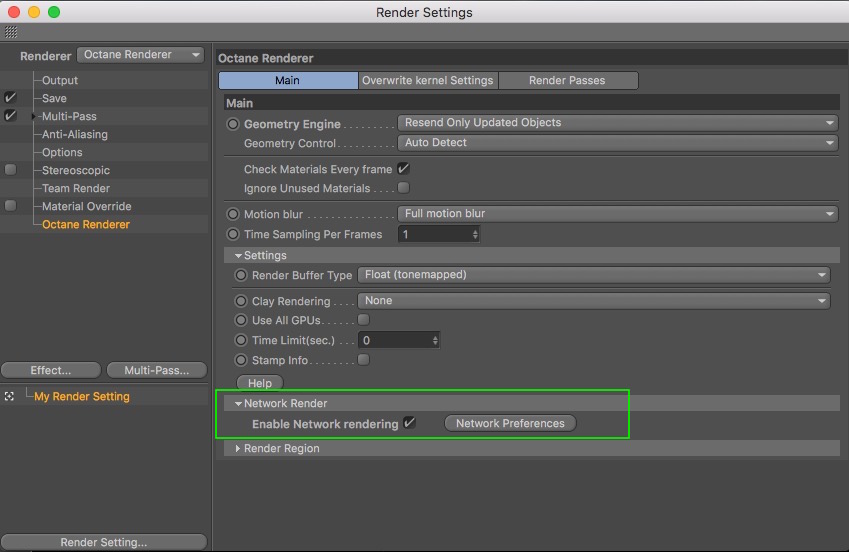This screenshot has height=552, width=849.
Task: Toggle the Use All GPUs animation dot
Action: tap(241, 320)
